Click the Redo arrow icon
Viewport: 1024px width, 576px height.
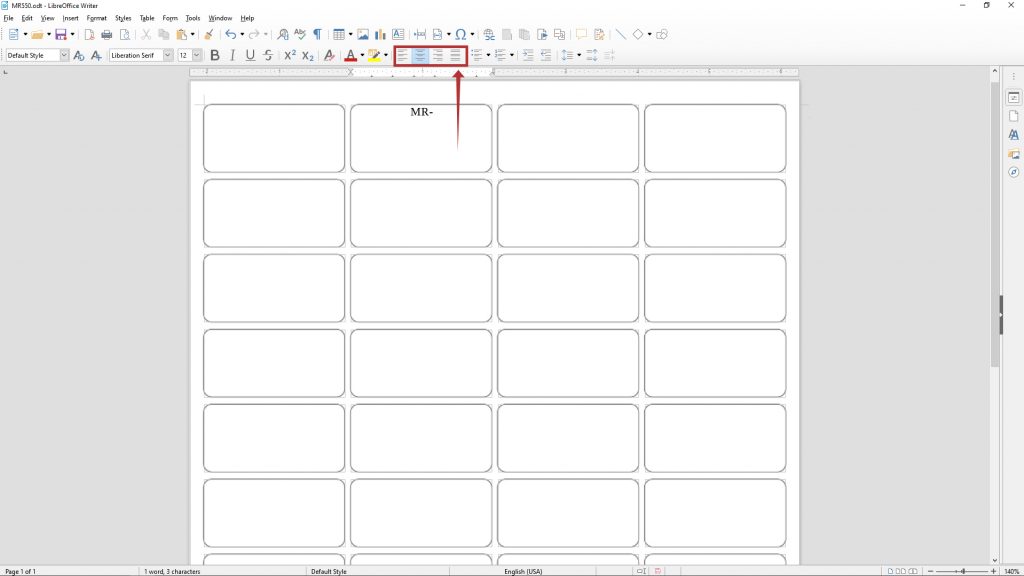[254, 35]
